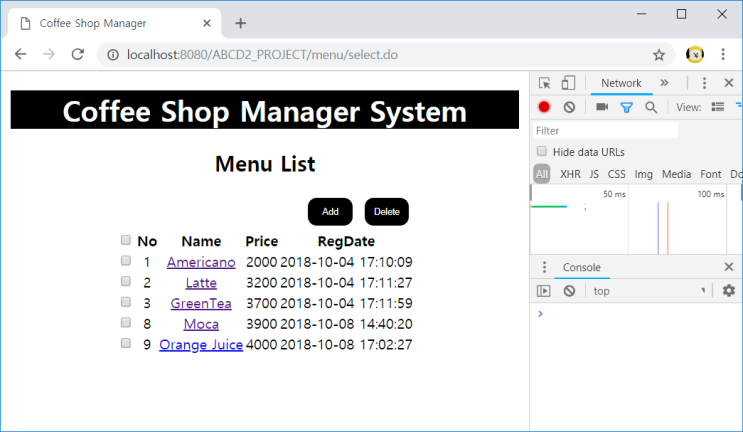Check the box for the Americano row
The image size is (743, 432).
pos(126,261)
